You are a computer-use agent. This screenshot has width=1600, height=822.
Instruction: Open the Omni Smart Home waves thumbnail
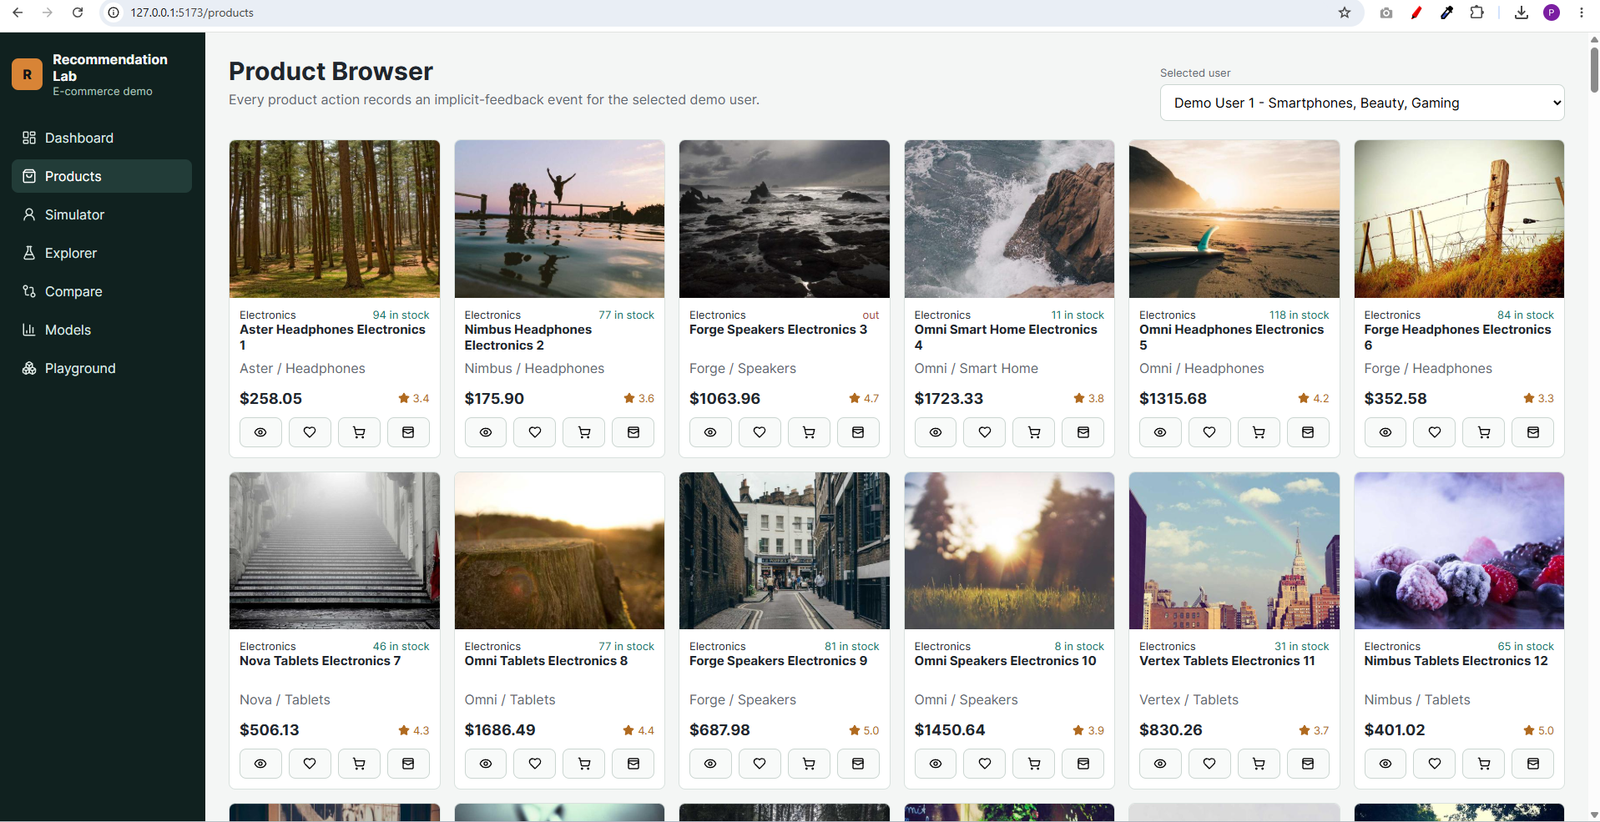click(1009, 219)
